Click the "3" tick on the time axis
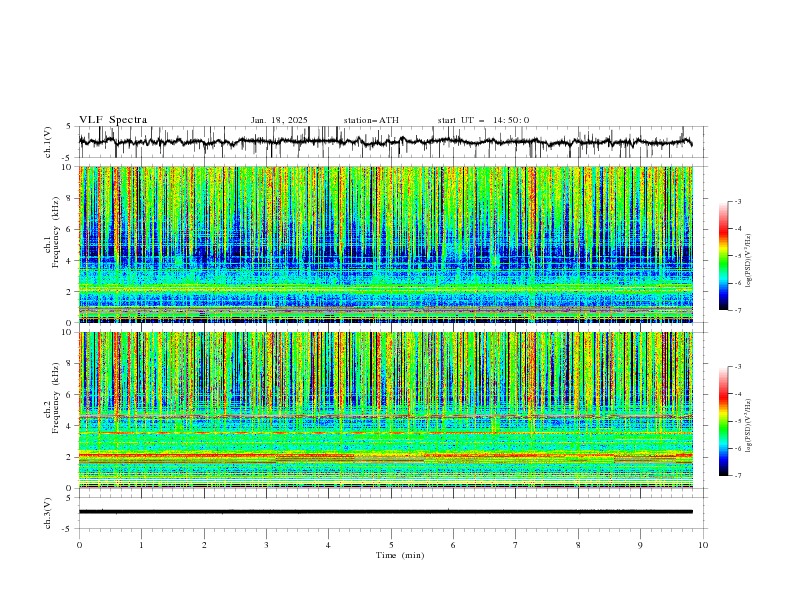792x612 pixels. (x=266, y=545)
